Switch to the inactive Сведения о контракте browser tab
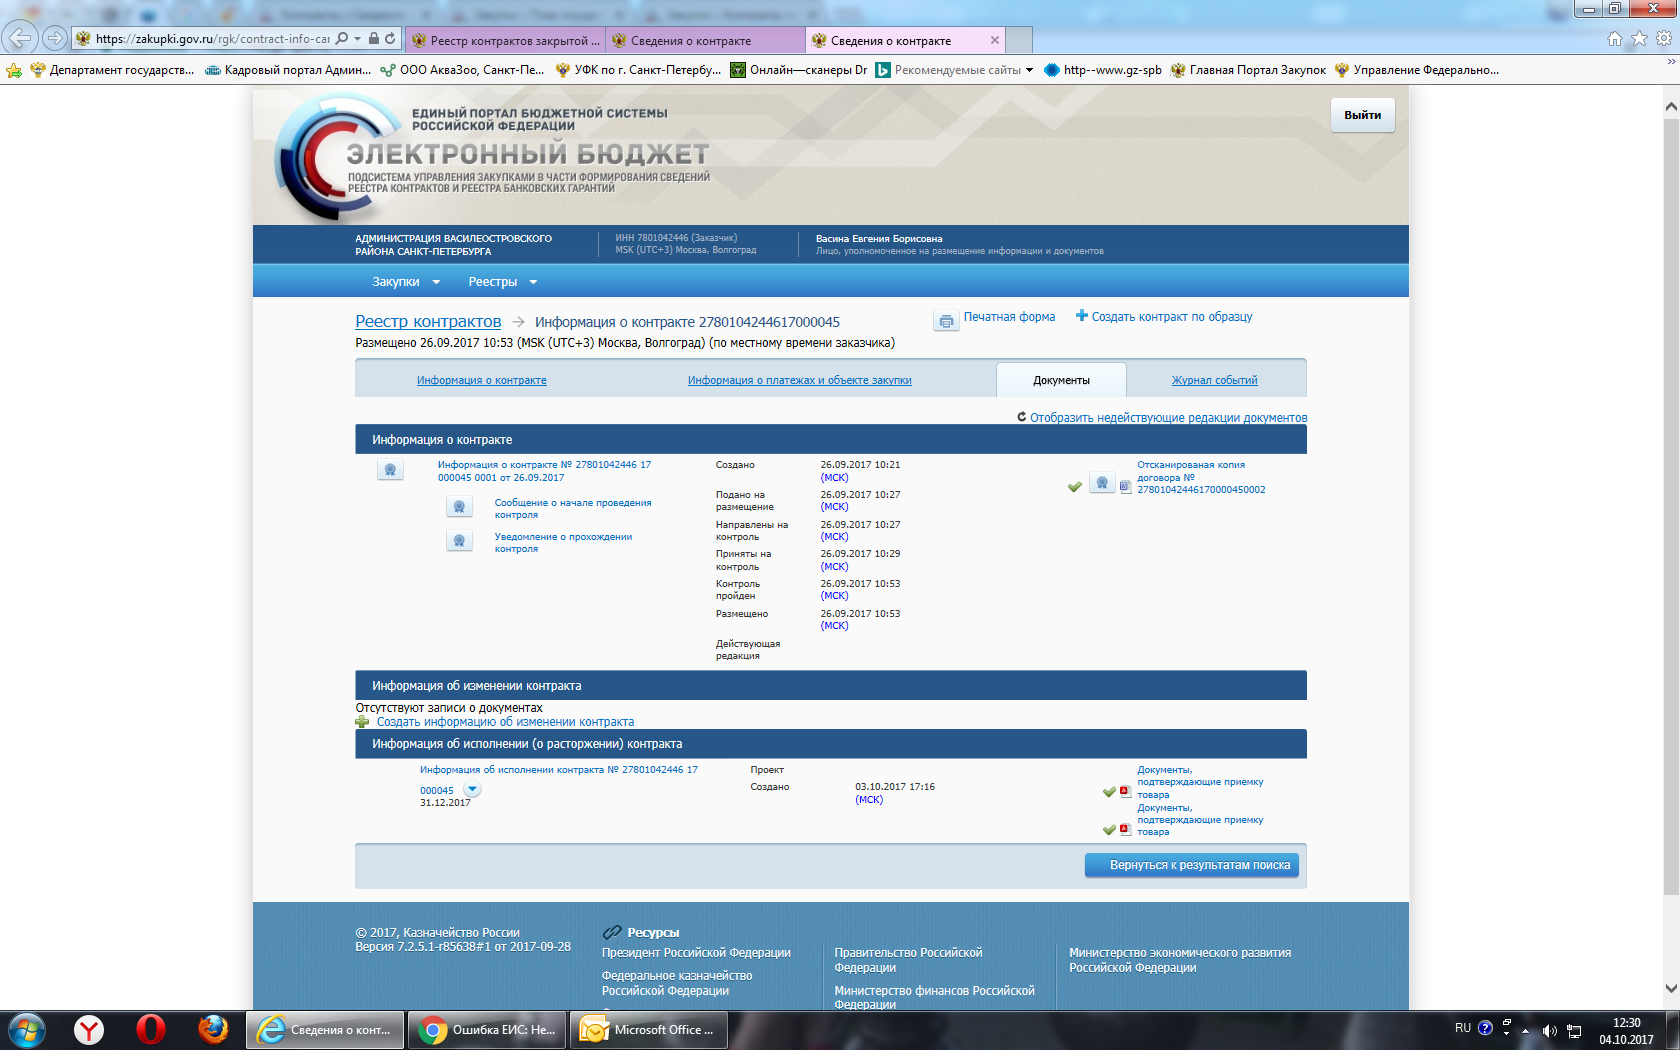 pyautogui.click(x=706, y=40)
